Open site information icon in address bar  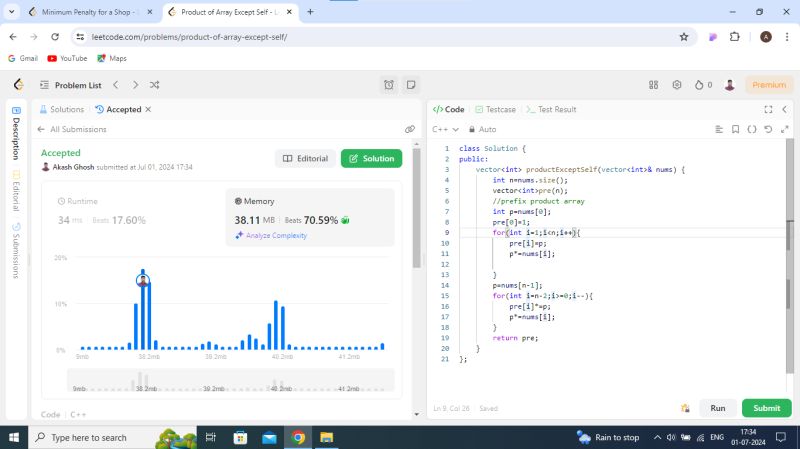[x=80, y=37]
